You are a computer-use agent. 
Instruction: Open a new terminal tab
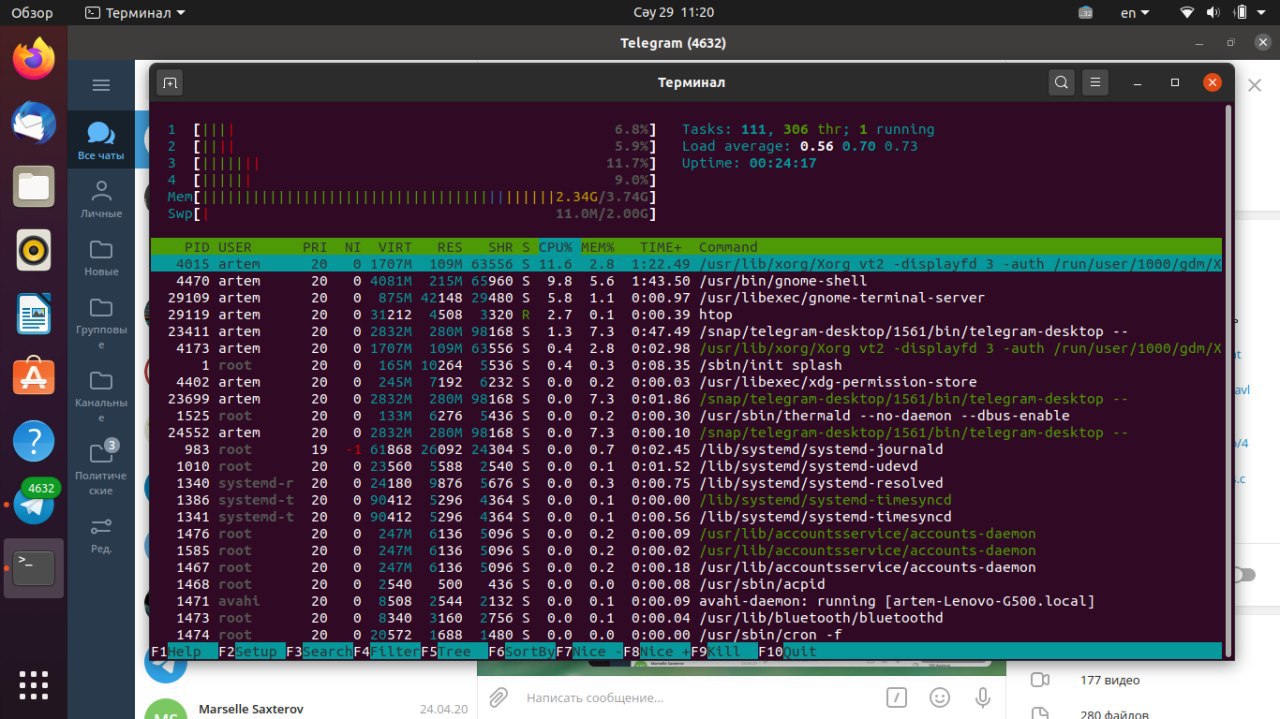pos(169,83)
